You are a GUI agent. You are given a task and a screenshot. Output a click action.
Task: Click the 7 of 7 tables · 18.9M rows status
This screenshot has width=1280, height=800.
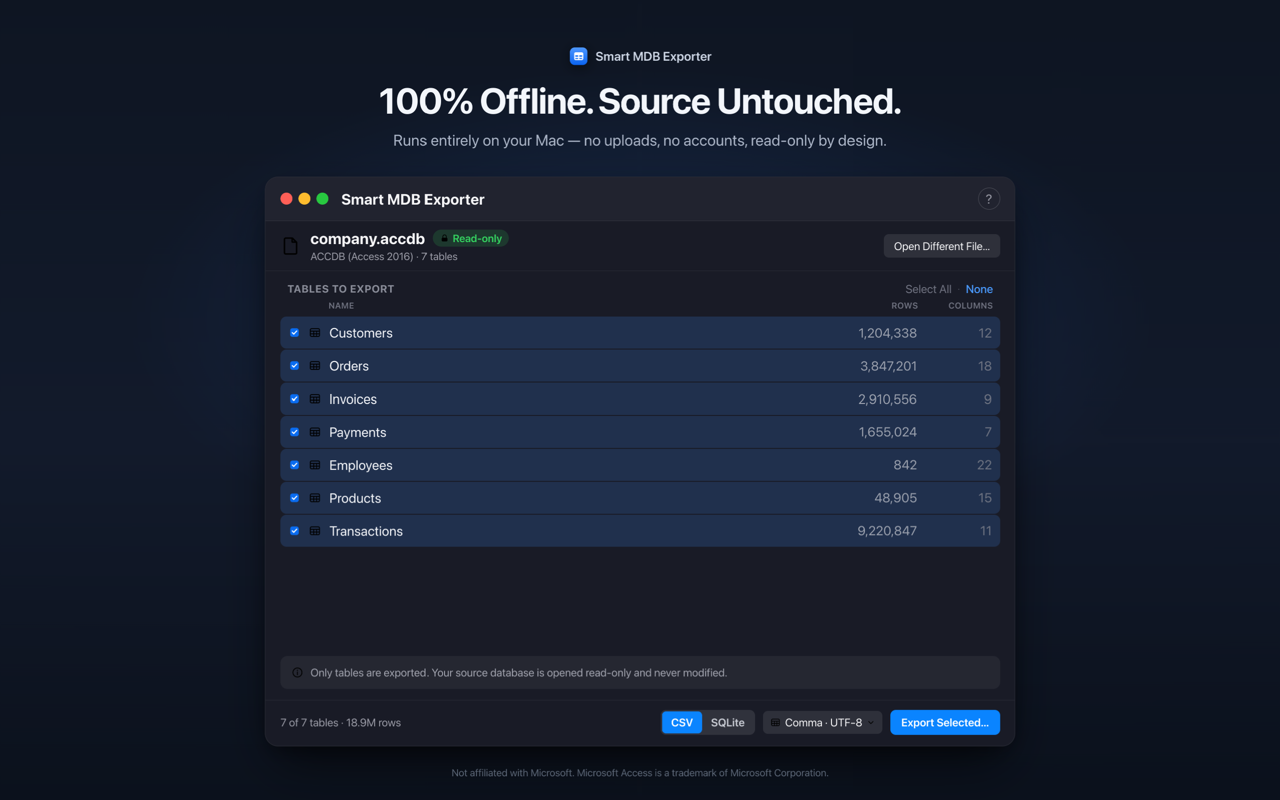click(341, 722)
